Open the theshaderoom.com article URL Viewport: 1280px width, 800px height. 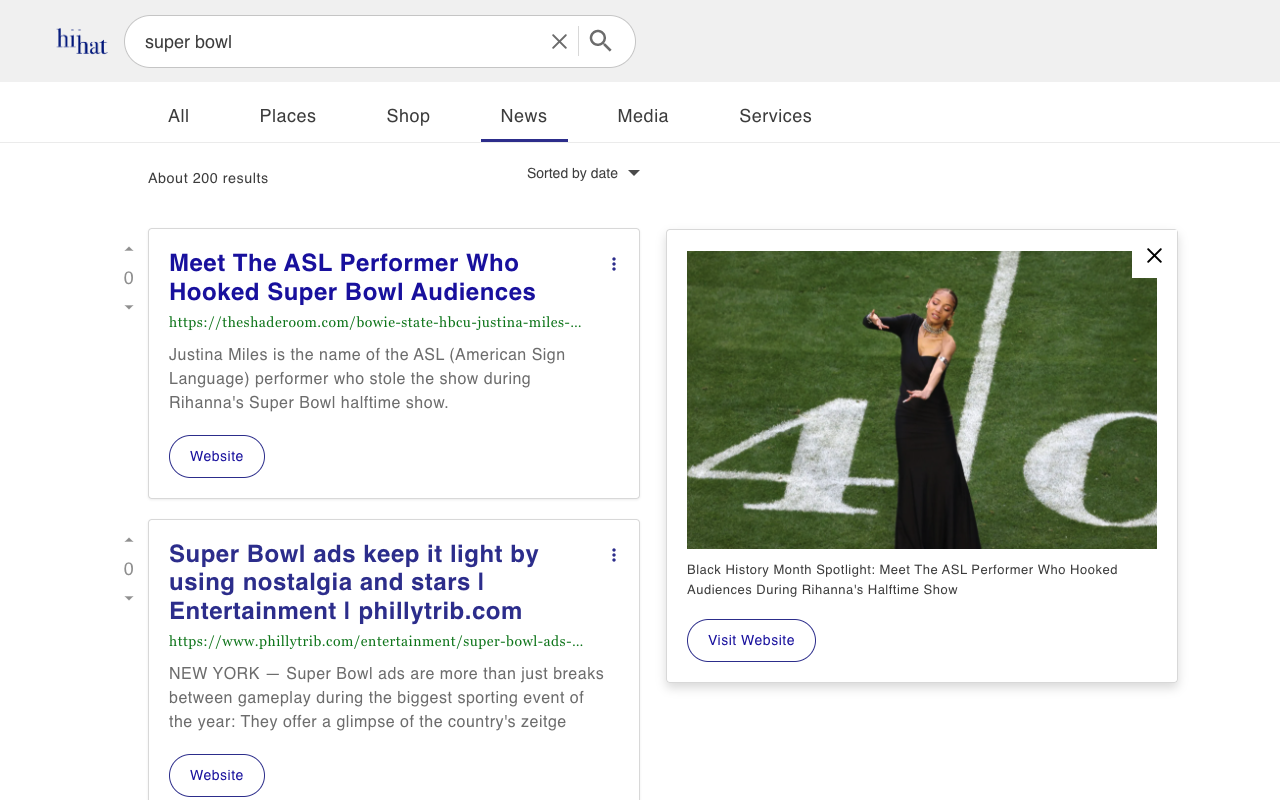point(375,322)
